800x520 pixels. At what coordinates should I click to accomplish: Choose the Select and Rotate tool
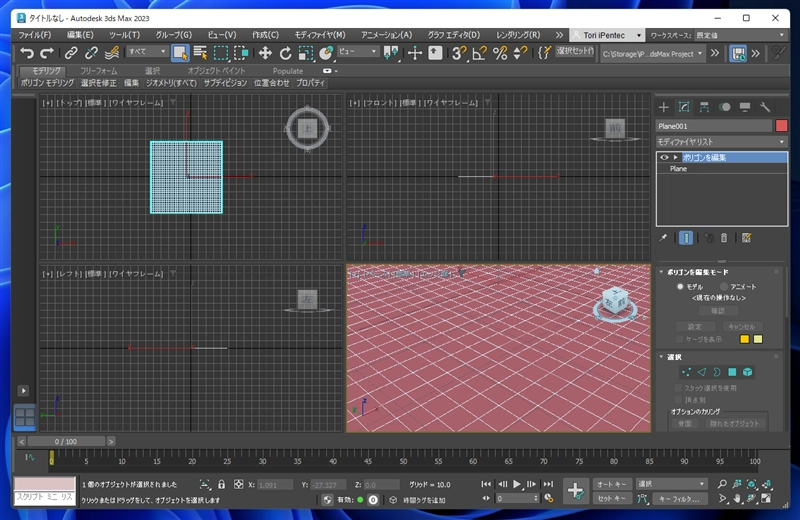(285, 53)
